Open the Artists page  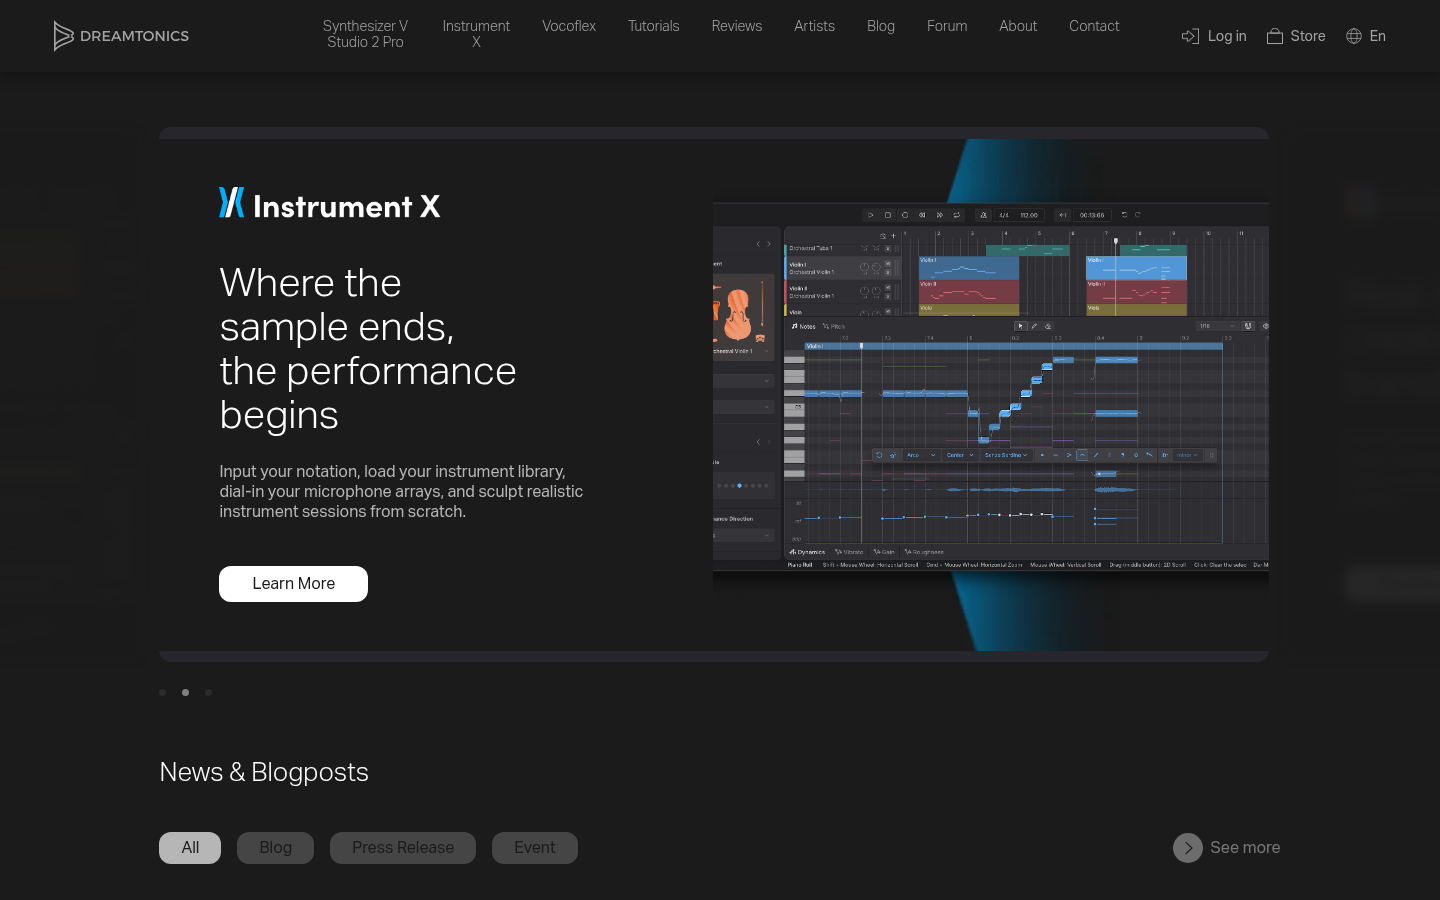coord(814,26)
